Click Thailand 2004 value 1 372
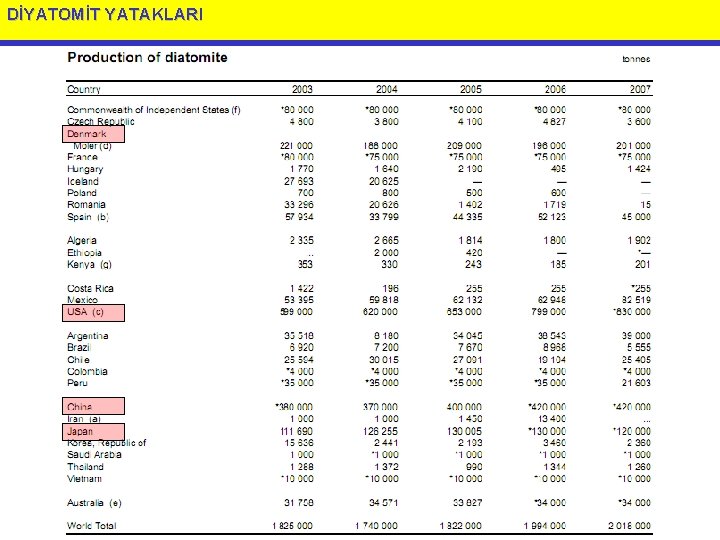The height and width of the screenshot is (540, 720). coord(386,467)
